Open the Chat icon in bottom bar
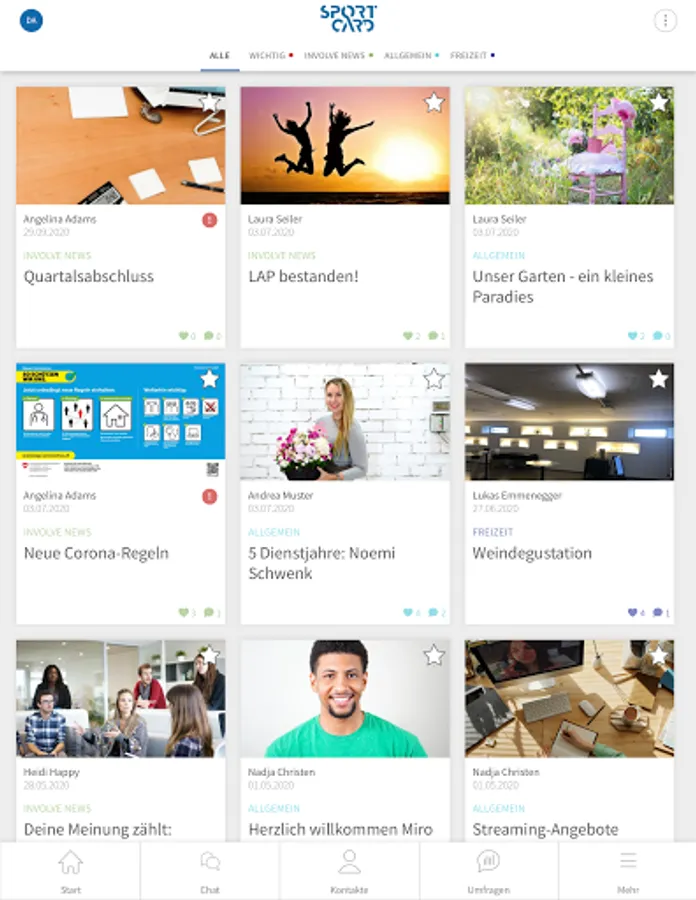This screenshot has width=696, height=900. 210,862
